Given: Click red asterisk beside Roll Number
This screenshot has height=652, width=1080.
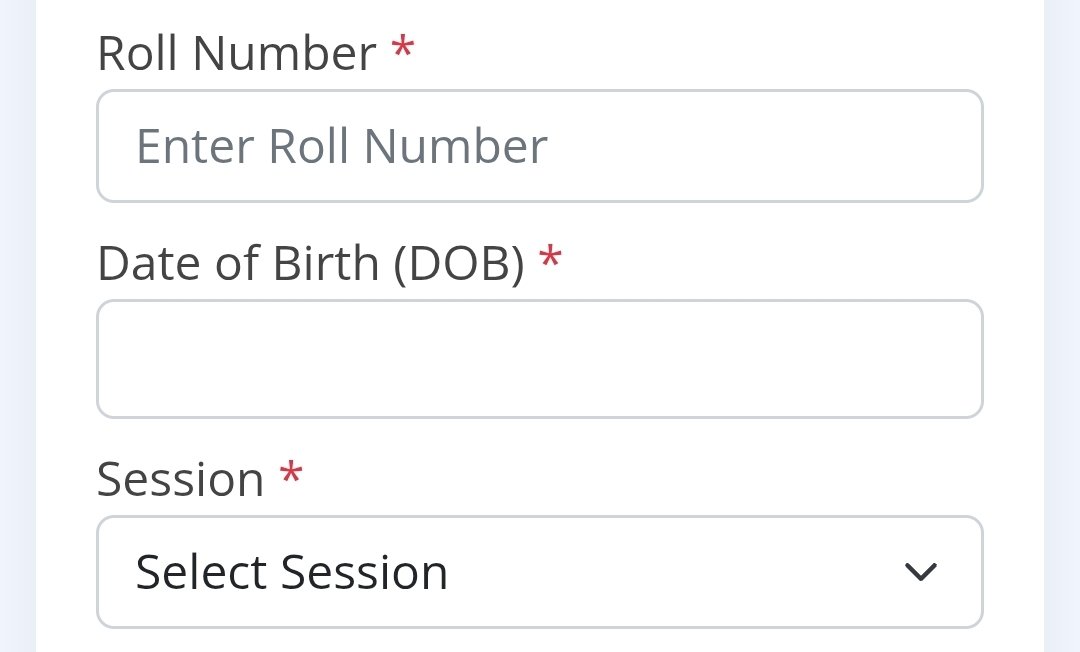Looking at the screenshot, I should click(x=402, y=48).
